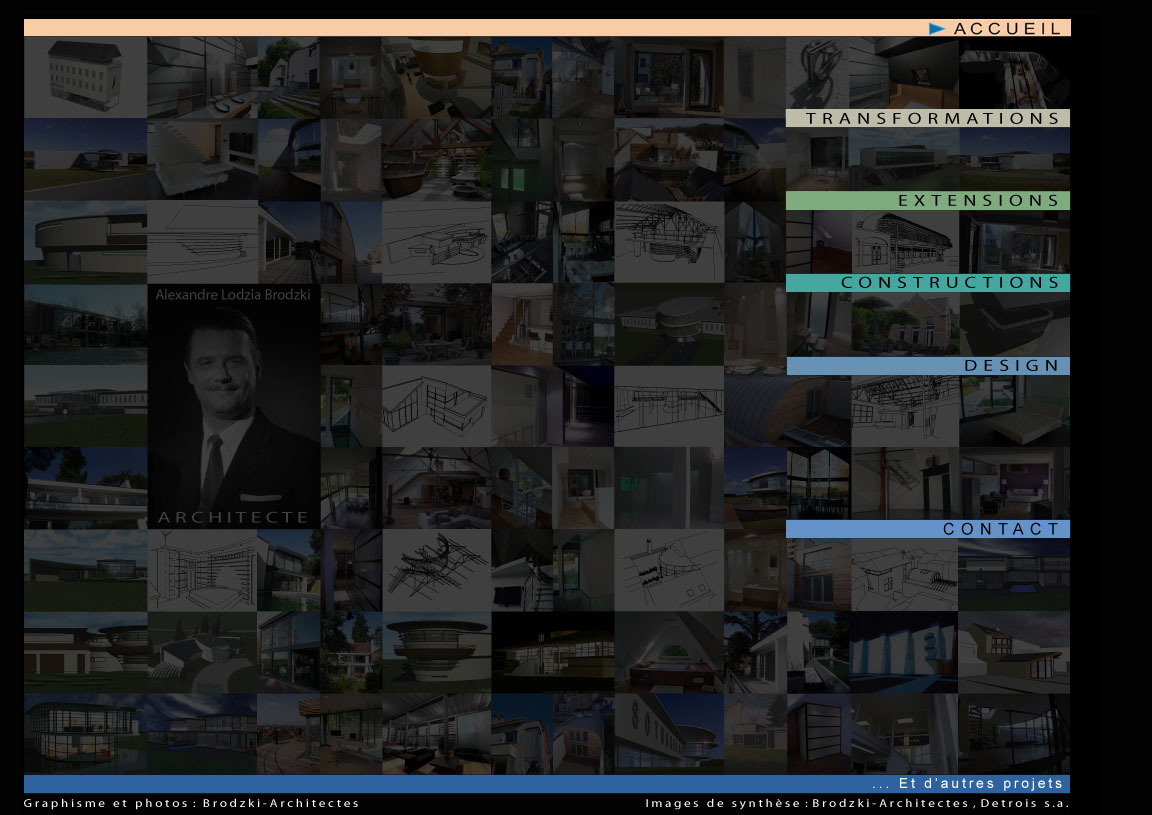Open the EXTENSIONS section
Screen dimensions: 1152x815
pyautogui.click(x=978, y=201)
